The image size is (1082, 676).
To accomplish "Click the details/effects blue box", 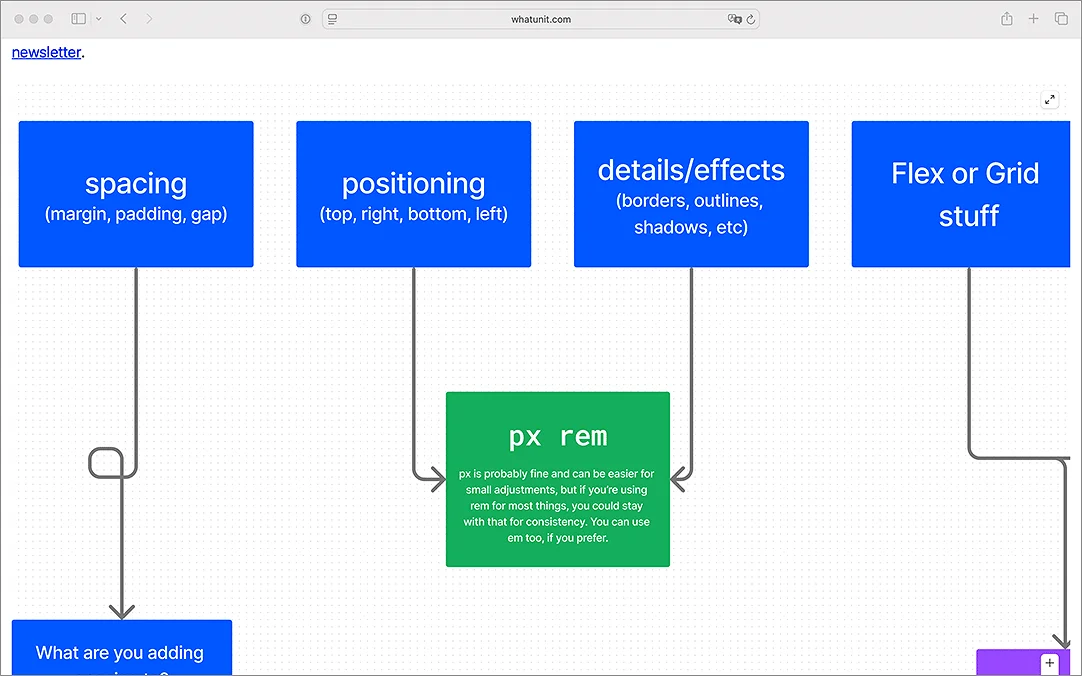I will click(691, 194).
